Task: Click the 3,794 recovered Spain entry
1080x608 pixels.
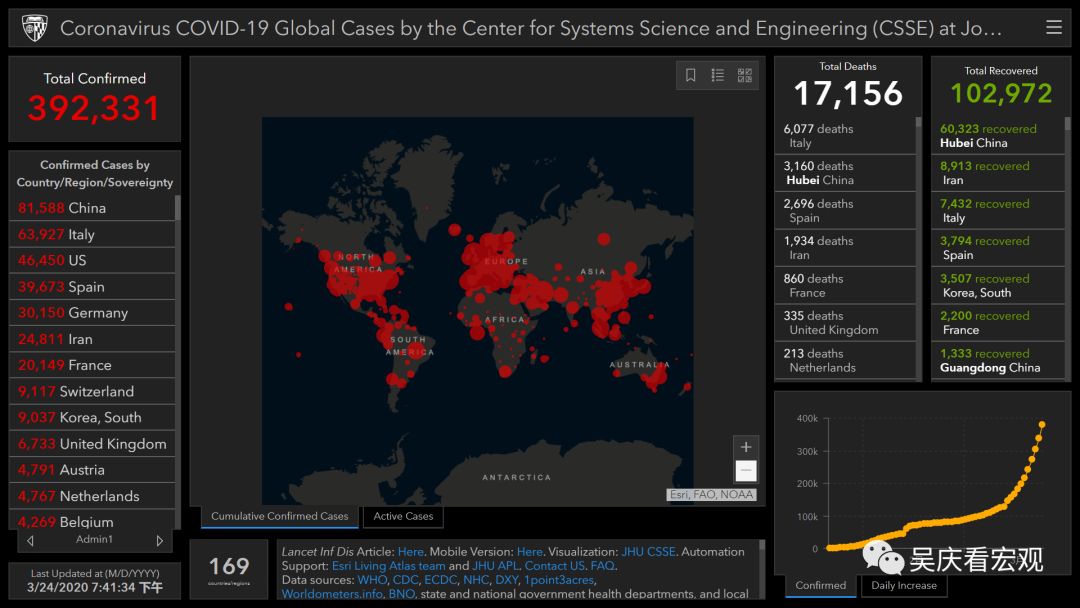Action: 998,248
